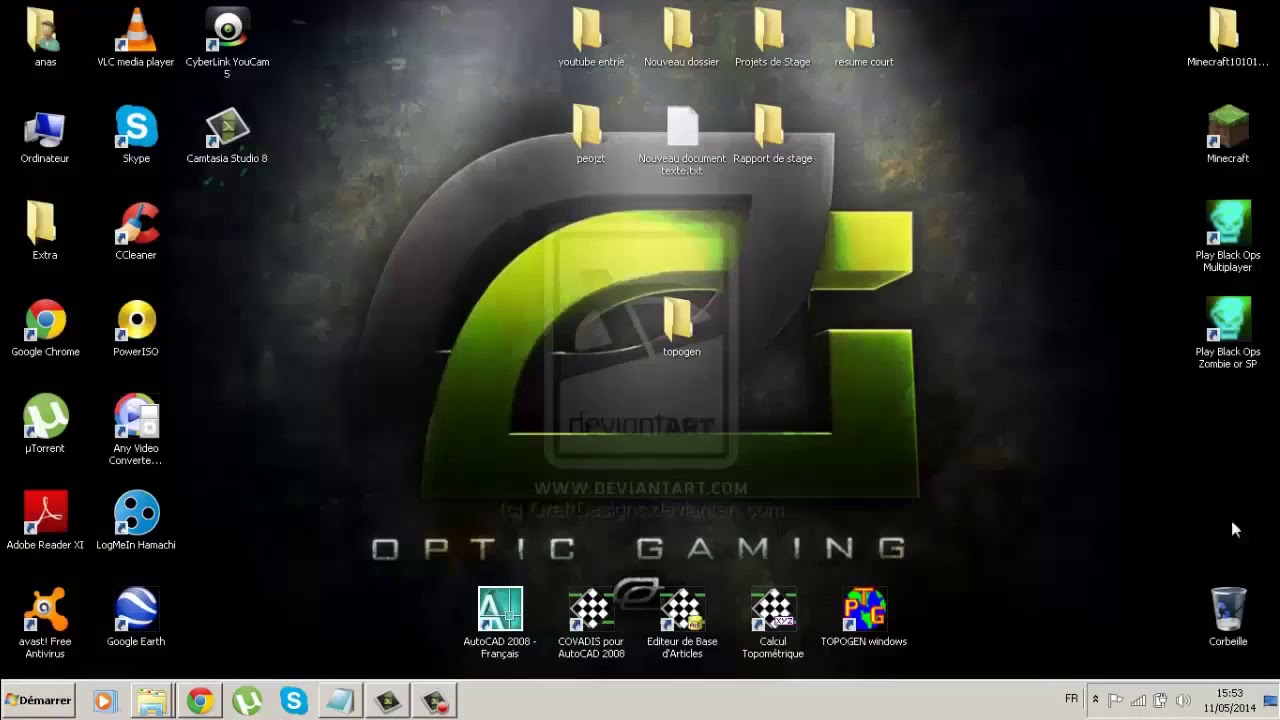Viewport: 1280px width, 720px height.
Task: Open the Projets de Stage folder
Action: (x=773, y=38)
